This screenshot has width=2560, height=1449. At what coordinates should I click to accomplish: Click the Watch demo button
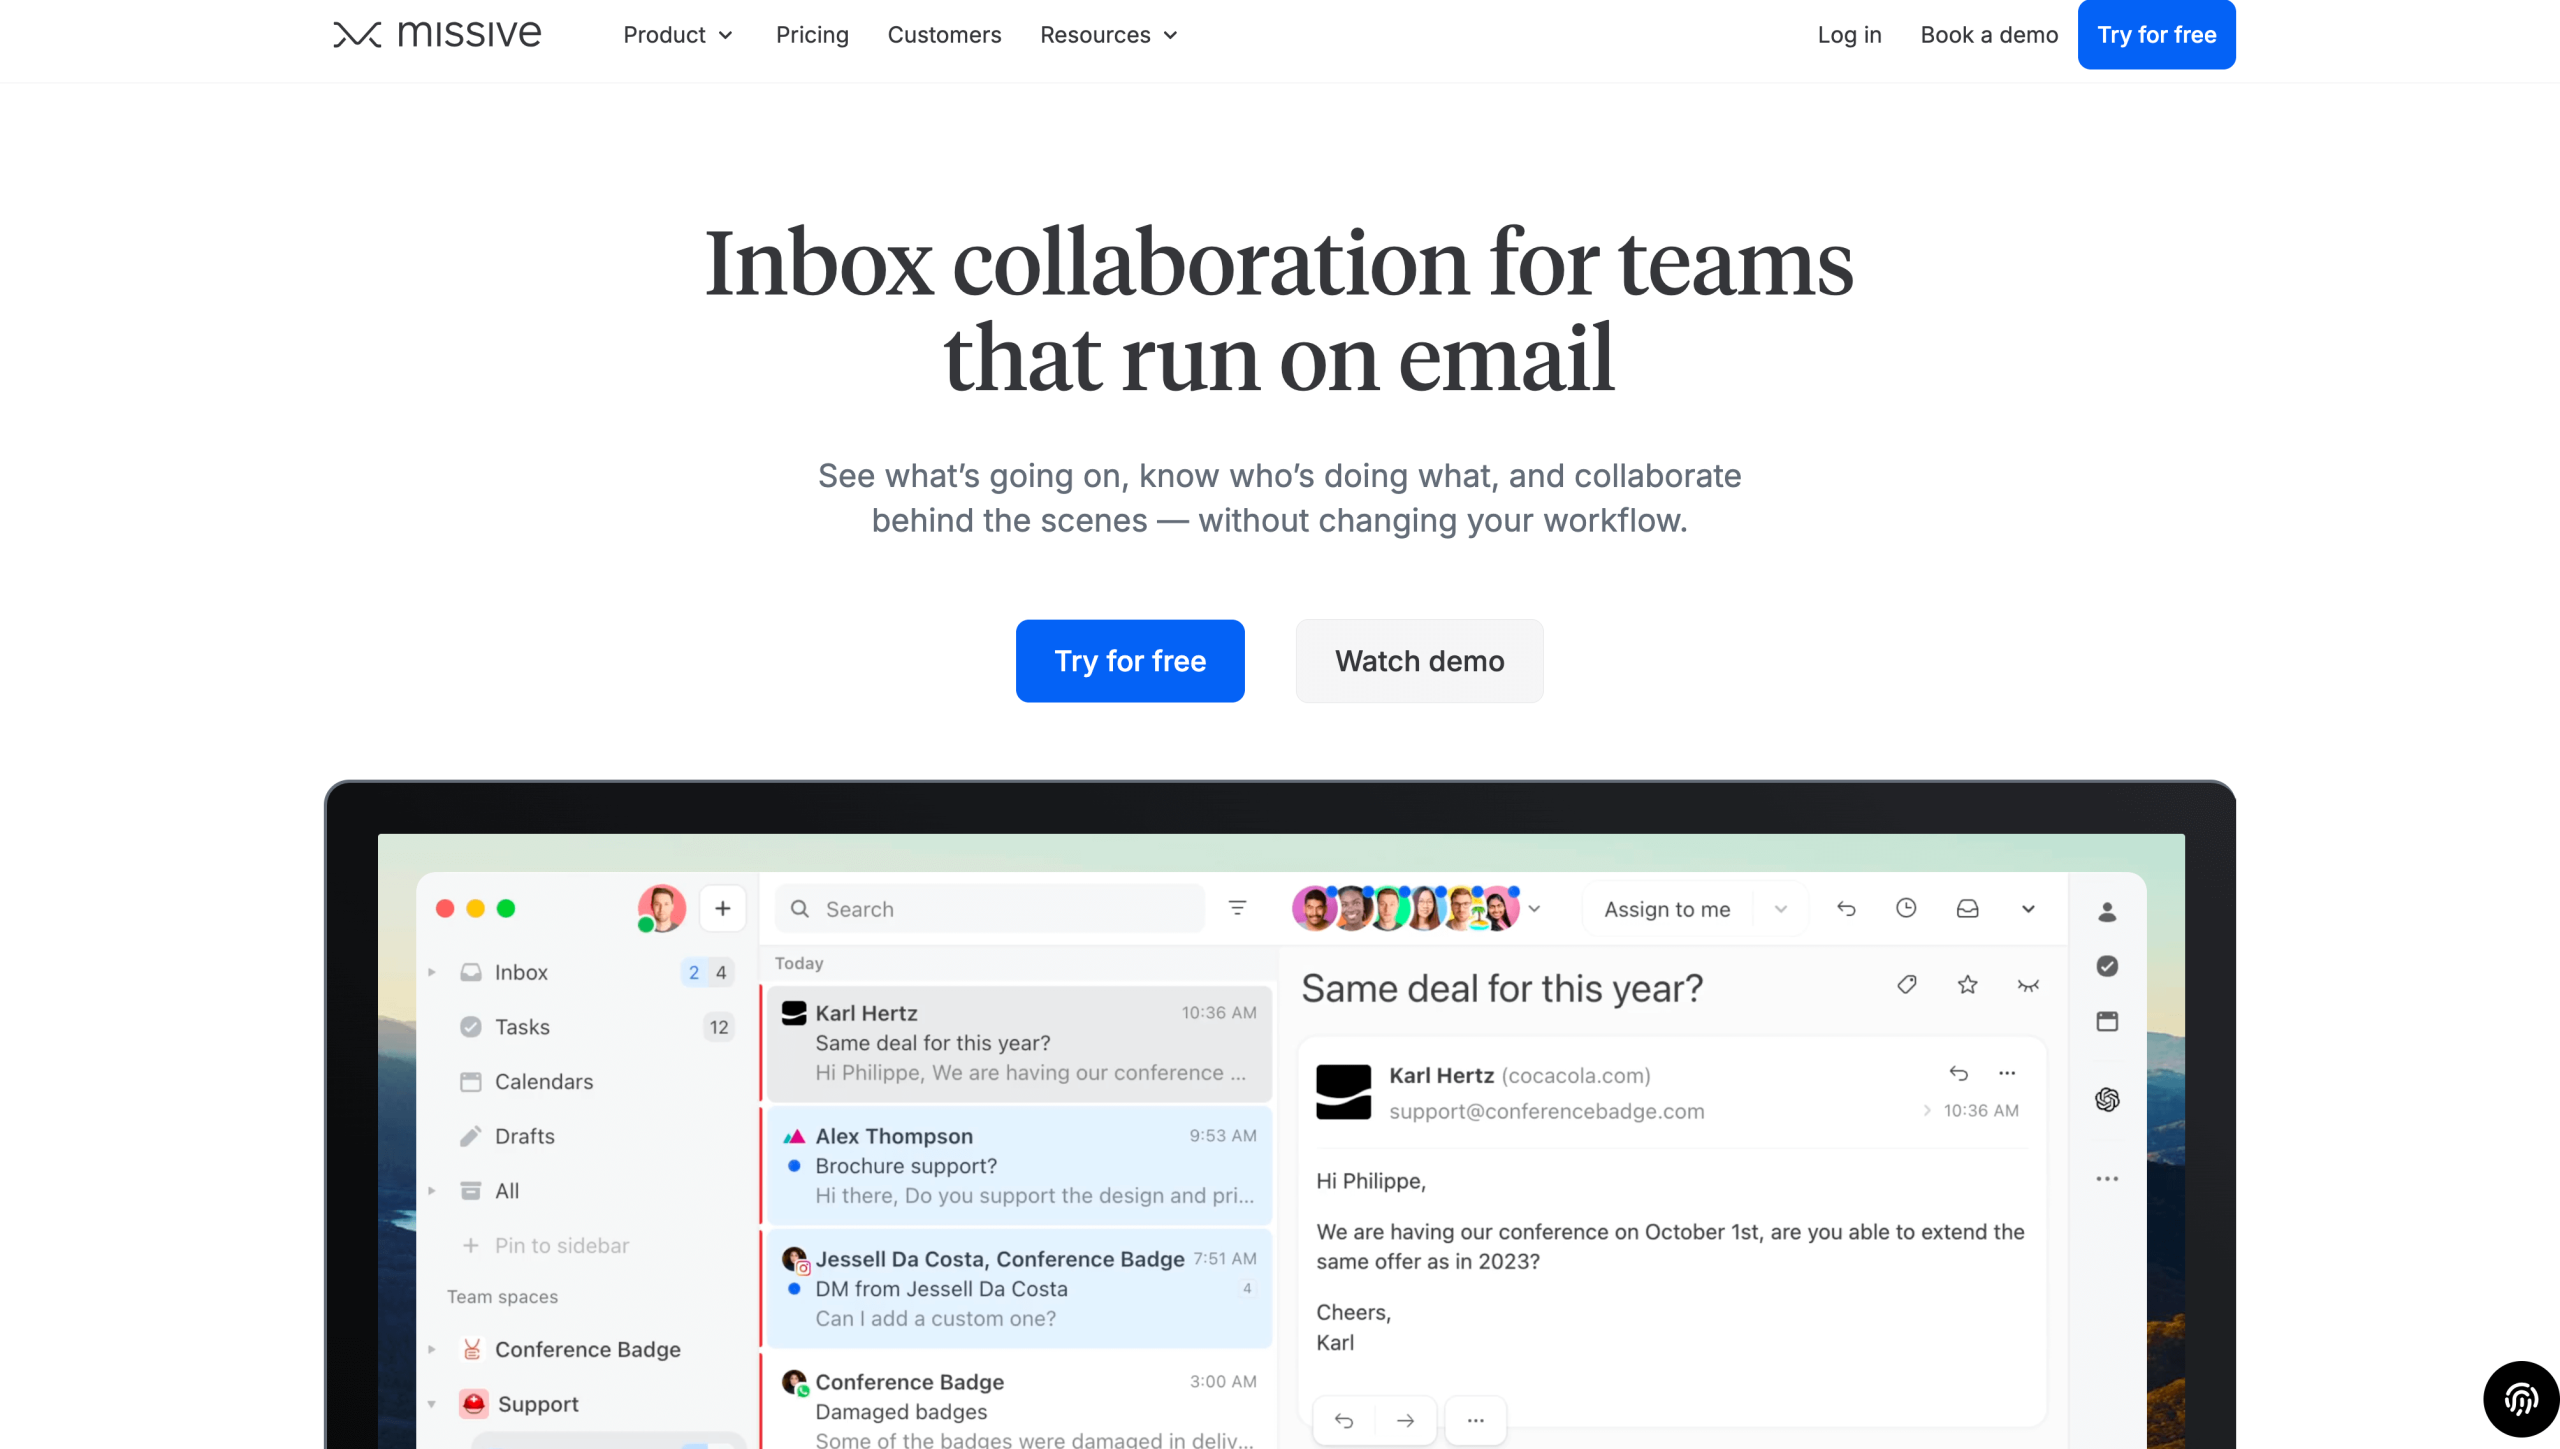[1418, 661]
